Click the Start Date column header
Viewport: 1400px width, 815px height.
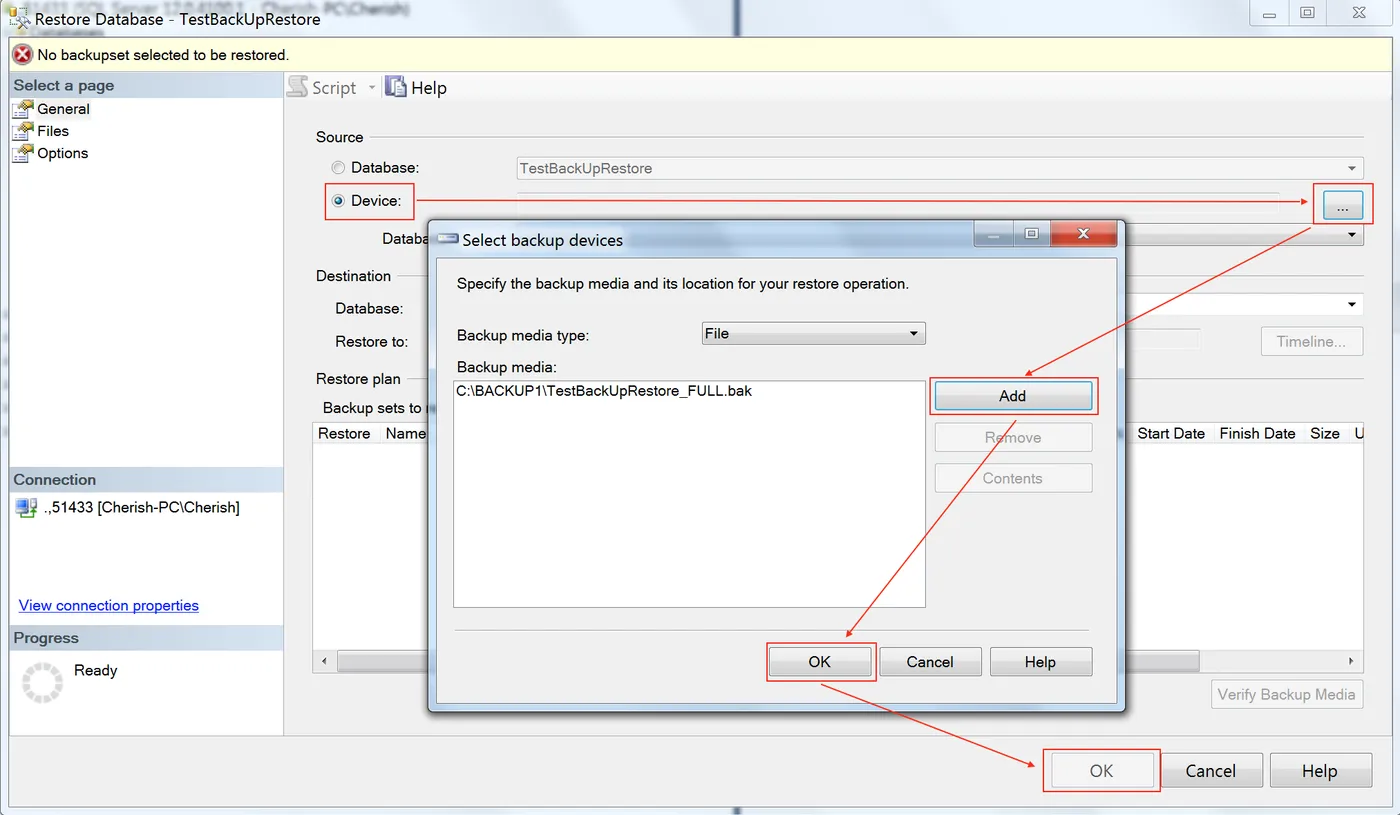(1171, 433)
